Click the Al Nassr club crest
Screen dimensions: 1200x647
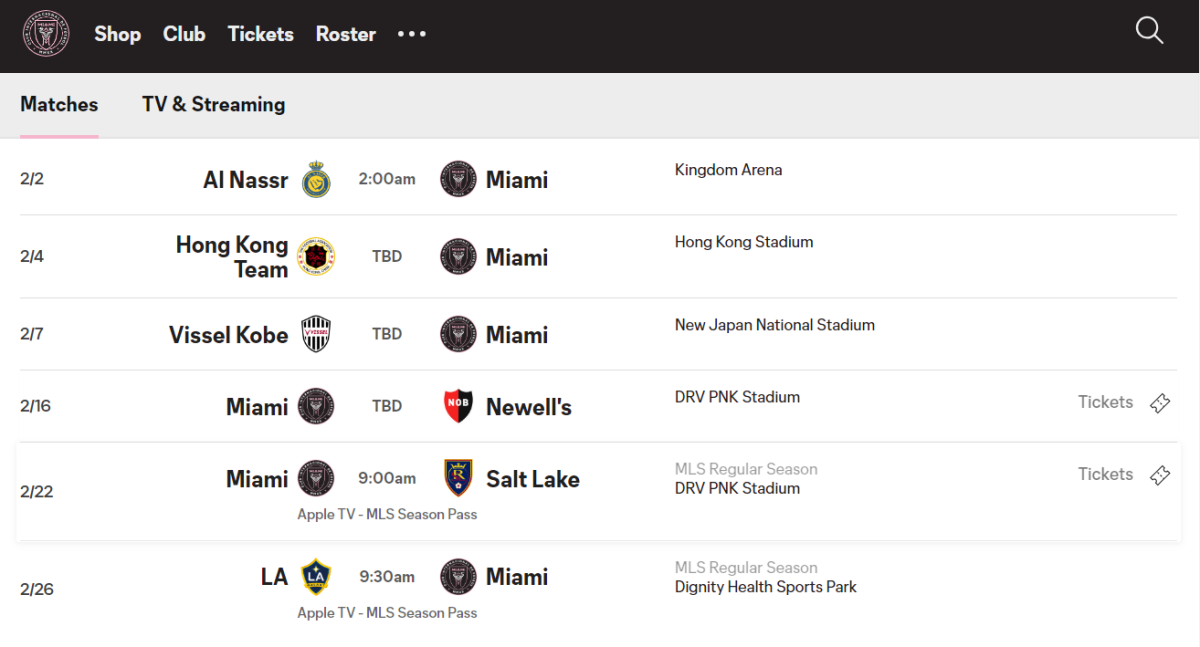click(x=316, y=179)
